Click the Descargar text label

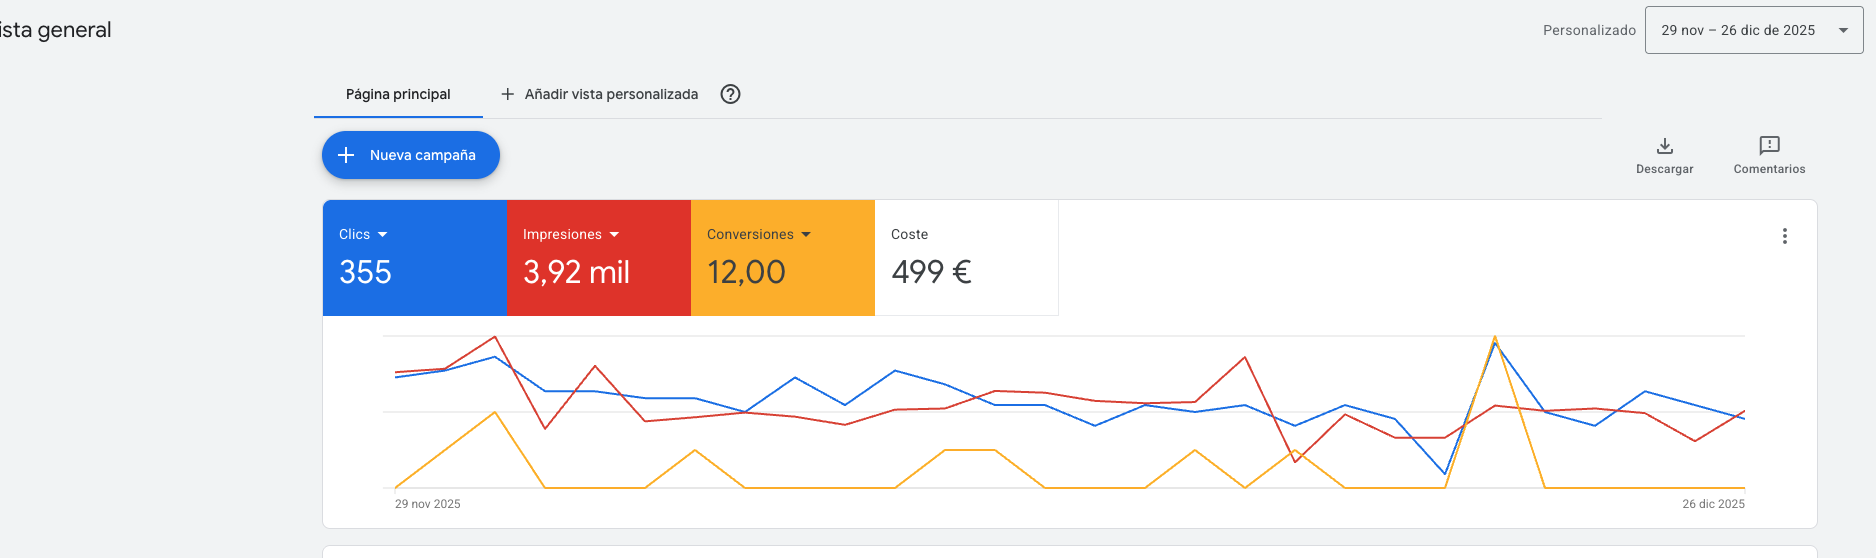tap(1665, 169)
